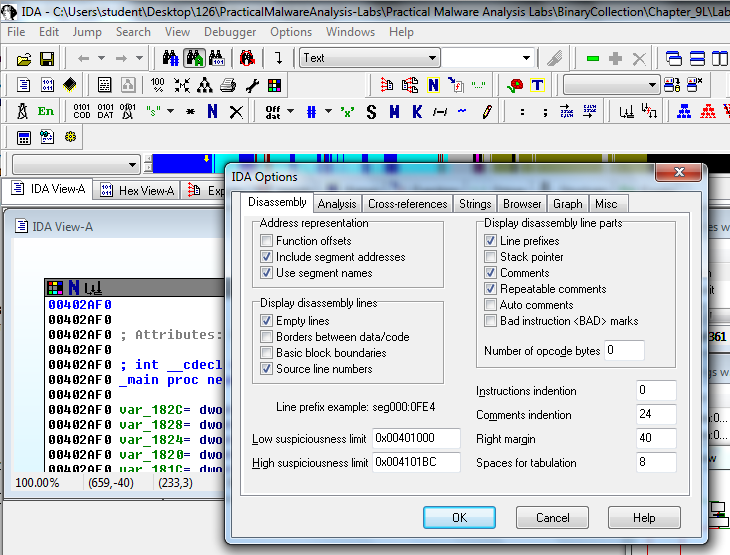Image resolution: width=730 pixels, height=555 pixels.
Task: Open the calculator icon
Action: [23, 138]
